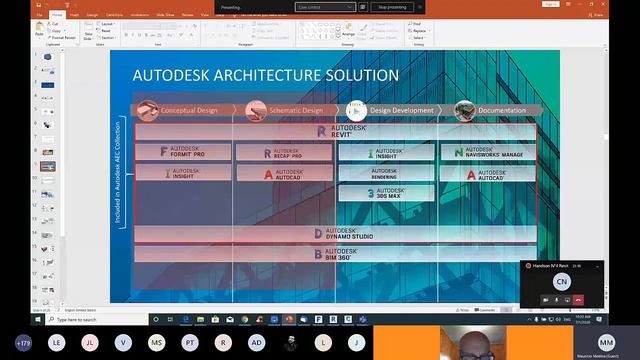The width and height of the screenshot is (640, 360).
Task: Click in the Windows search box
Action: 97,320
